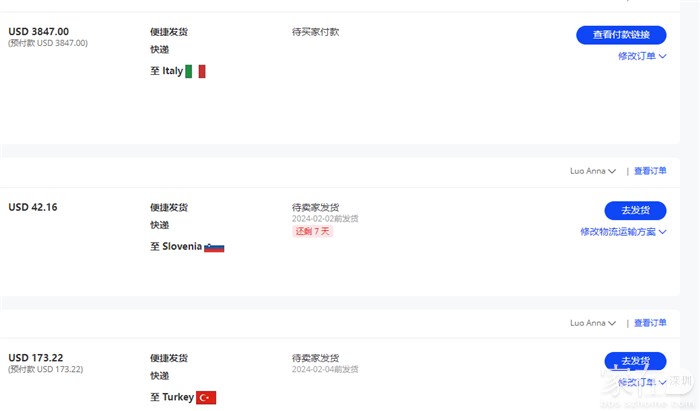Click the red 还剩 7 天 badge
The height and width of the screenshot is (411, 700).
[x=312, y=232]
